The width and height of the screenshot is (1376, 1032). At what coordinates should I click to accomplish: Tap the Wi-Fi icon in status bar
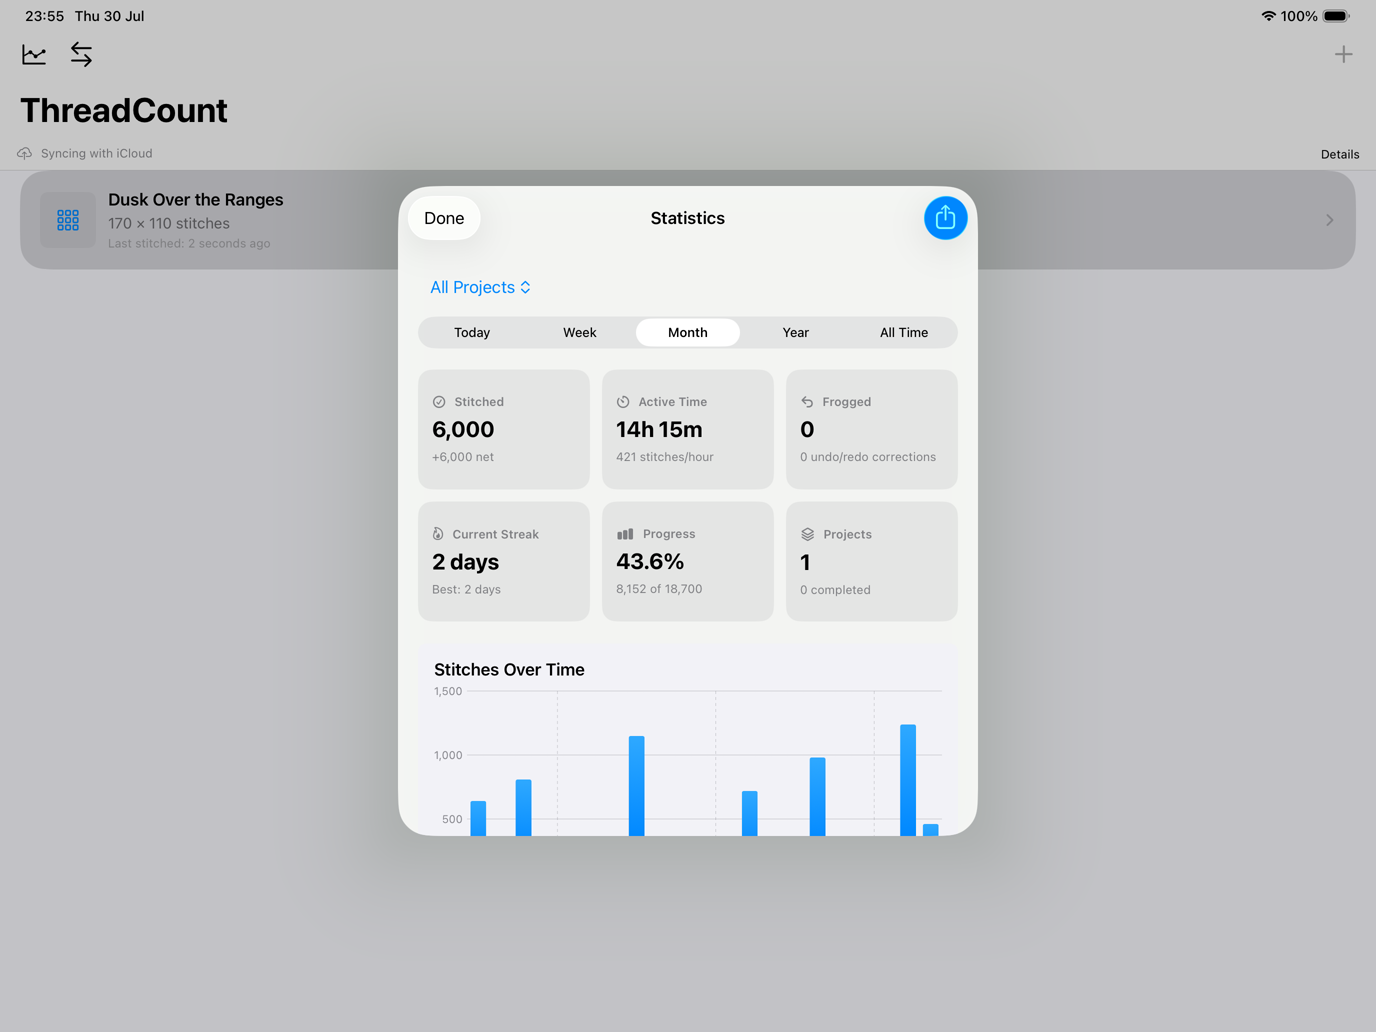1268,16
